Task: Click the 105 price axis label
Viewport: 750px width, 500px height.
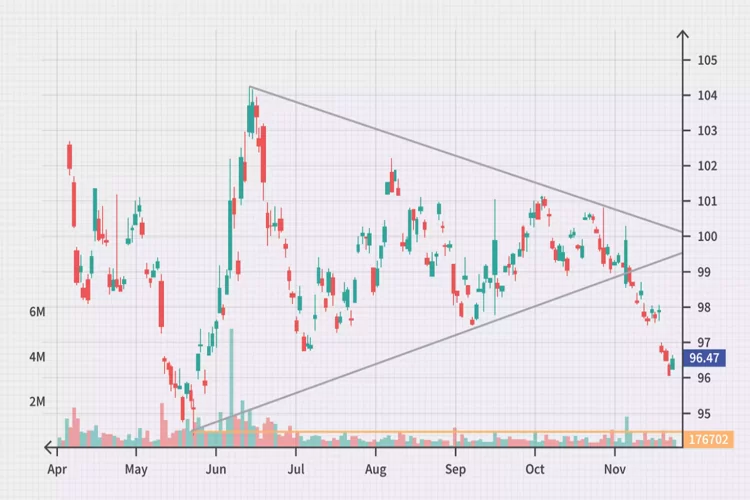Action: click(x=707, y=60)
